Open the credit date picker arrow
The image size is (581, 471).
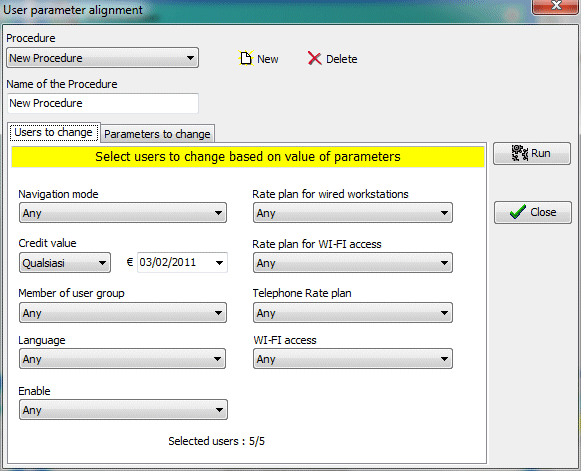point(219,263)
